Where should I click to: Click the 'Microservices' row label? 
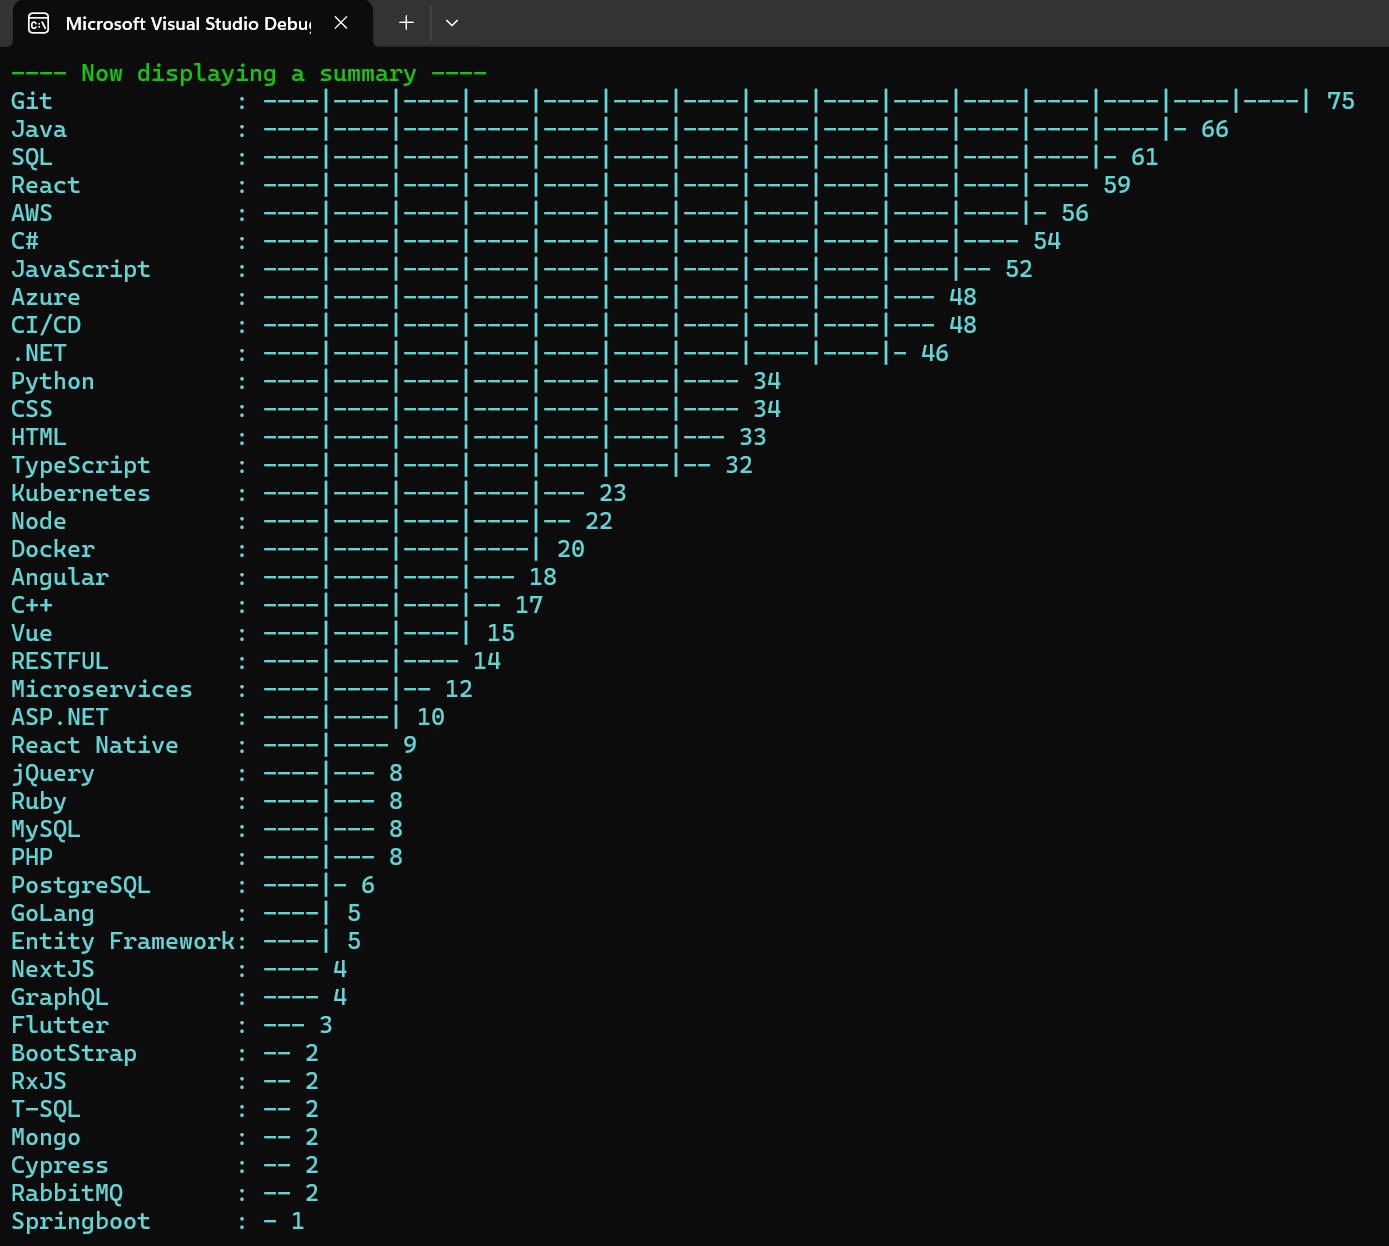coord(102,689)
